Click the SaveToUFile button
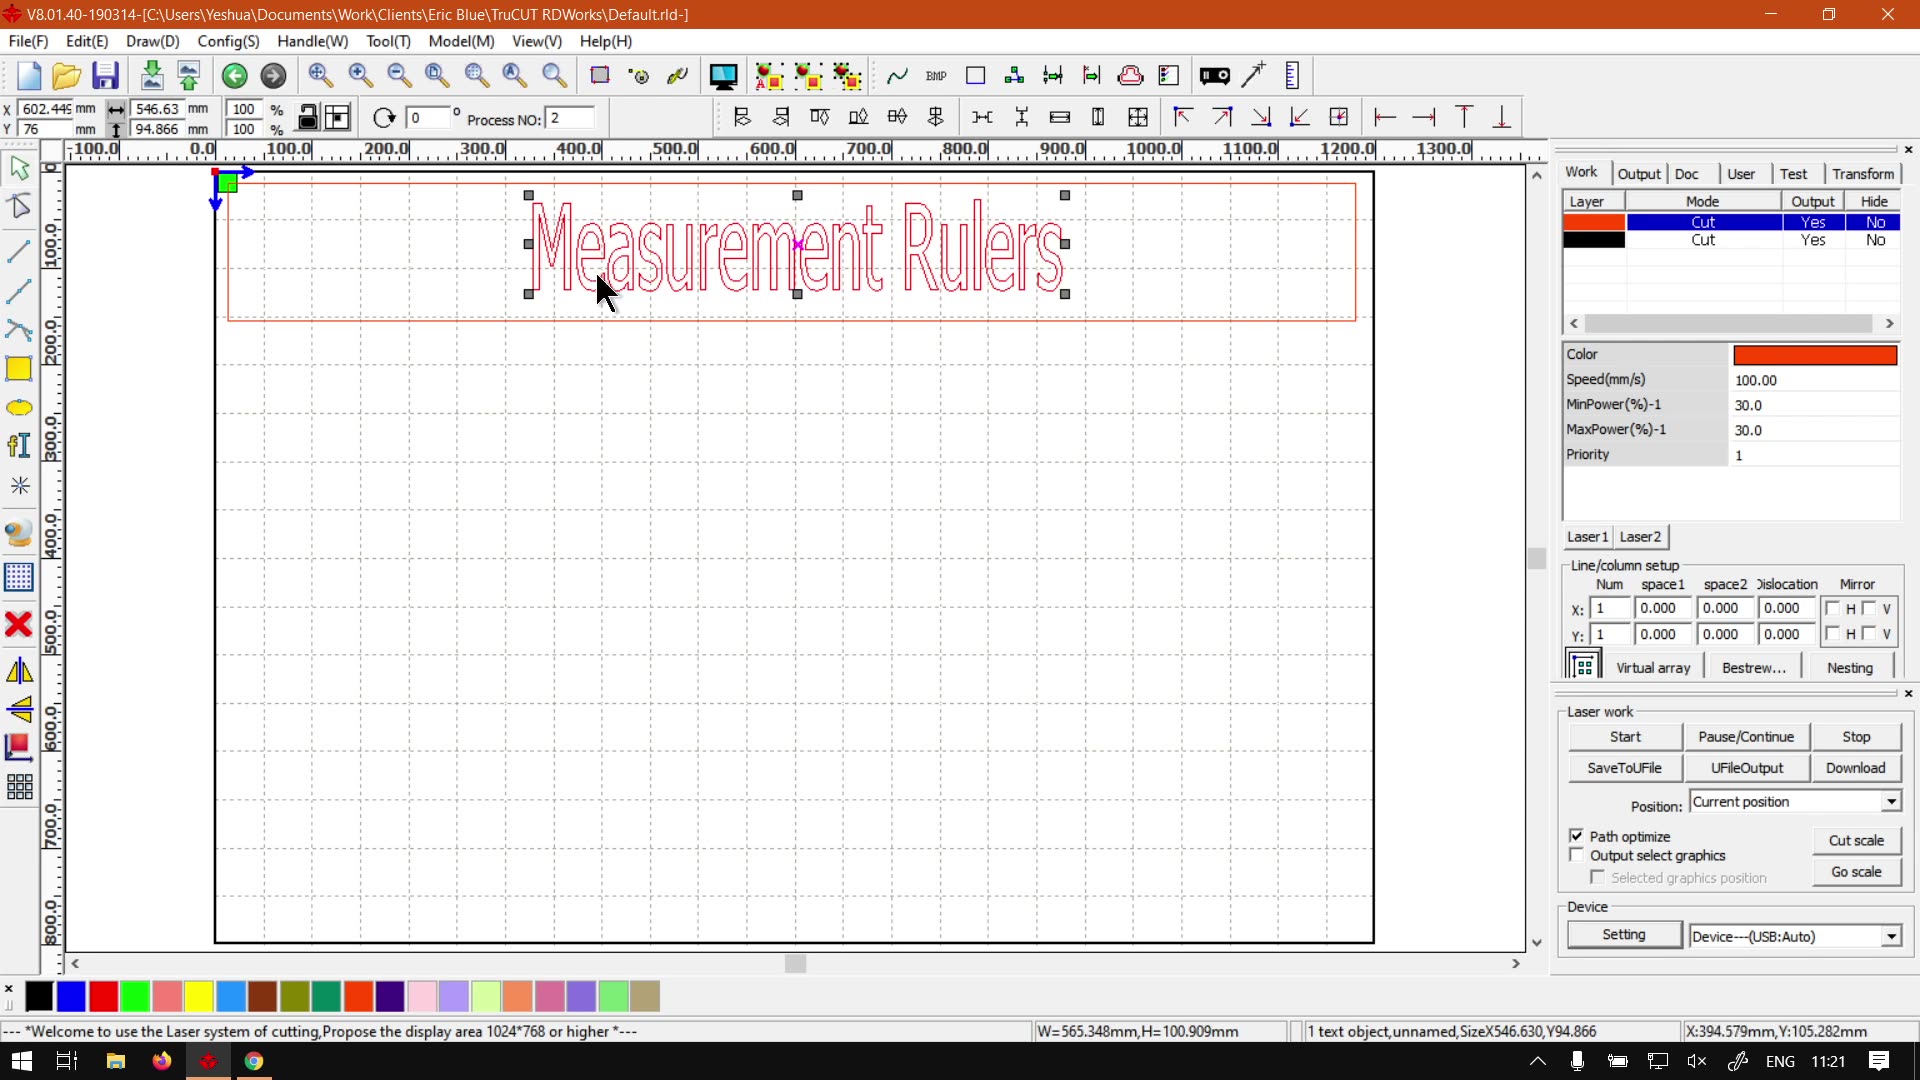Screen dimensions: 1920x1080 1624,768
